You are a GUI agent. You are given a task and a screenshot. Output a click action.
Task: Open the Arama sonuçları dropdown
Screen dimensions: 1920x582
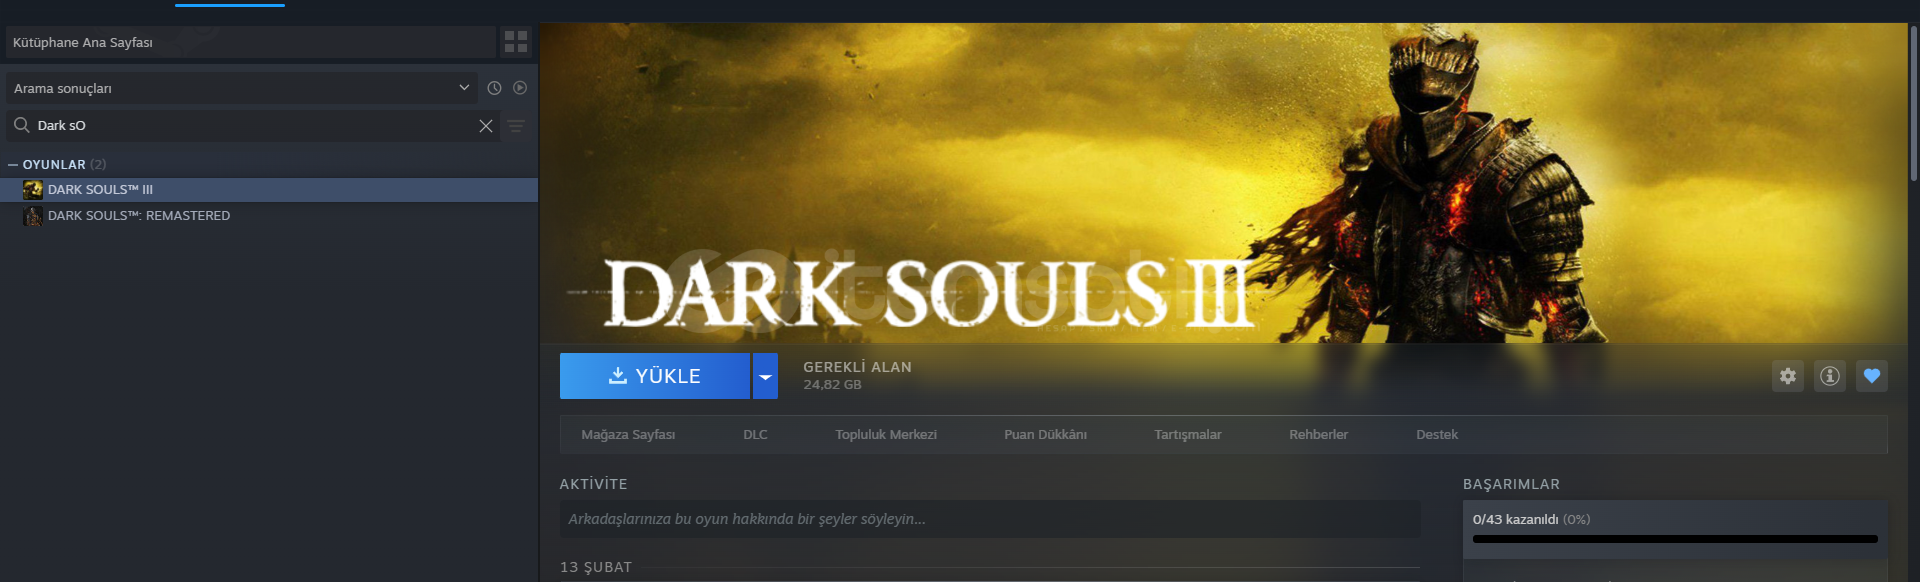pyautogui.click(x=242, y=88)
